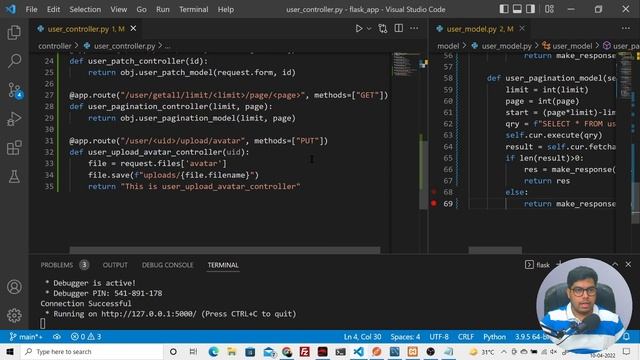Click Type here to search box
This screenshot has height=360, width=640.
point(91,351)
